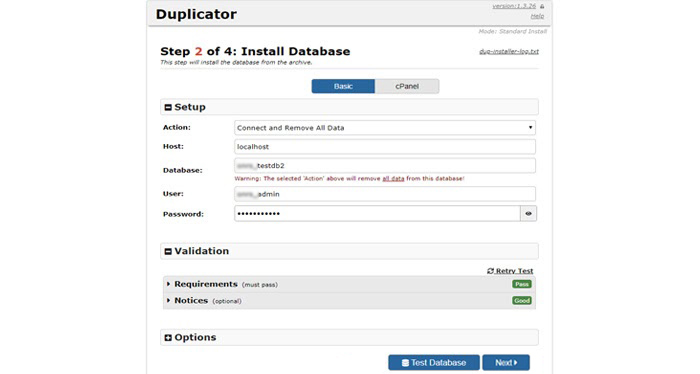Switch to the Basic tab
700x374 pixels.
tap(343, 86)
